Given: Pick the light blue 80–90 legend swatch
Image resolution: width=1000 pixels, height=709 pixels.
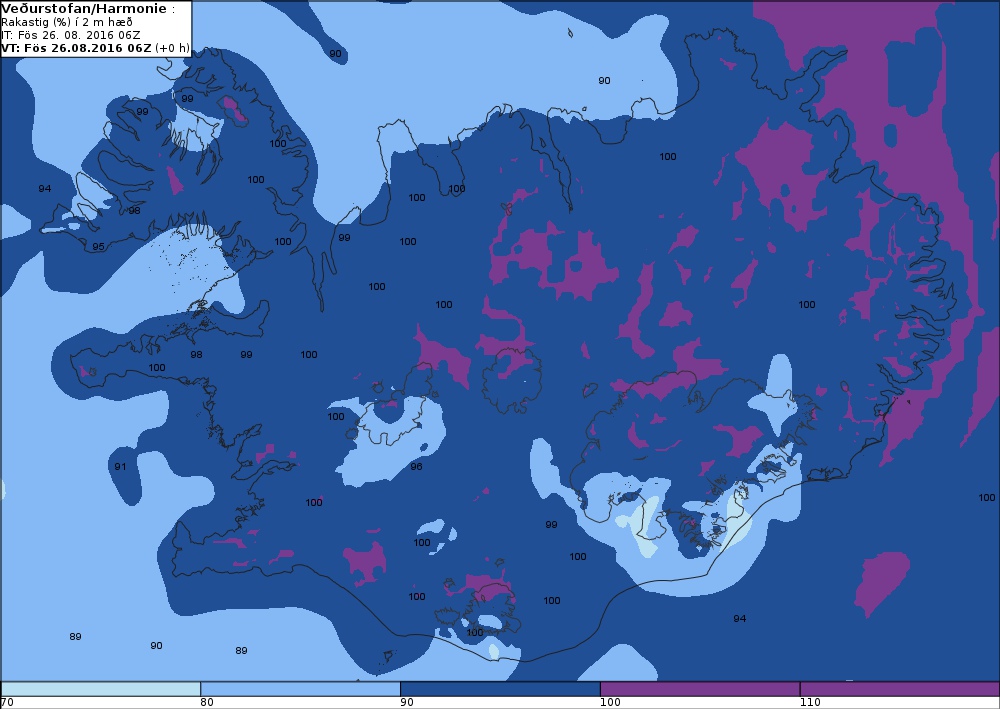Looking at the screenshot, I should (300, 689).
